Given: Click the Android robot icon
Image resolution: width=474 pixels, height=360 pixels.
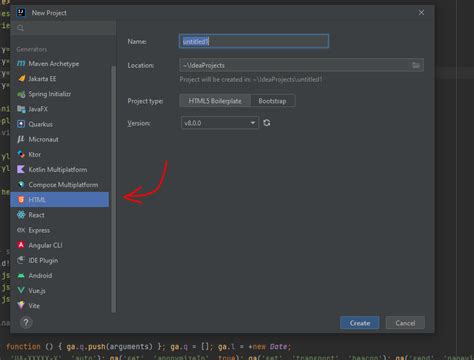Looking at the screenshot, I should tap(21, 275).
